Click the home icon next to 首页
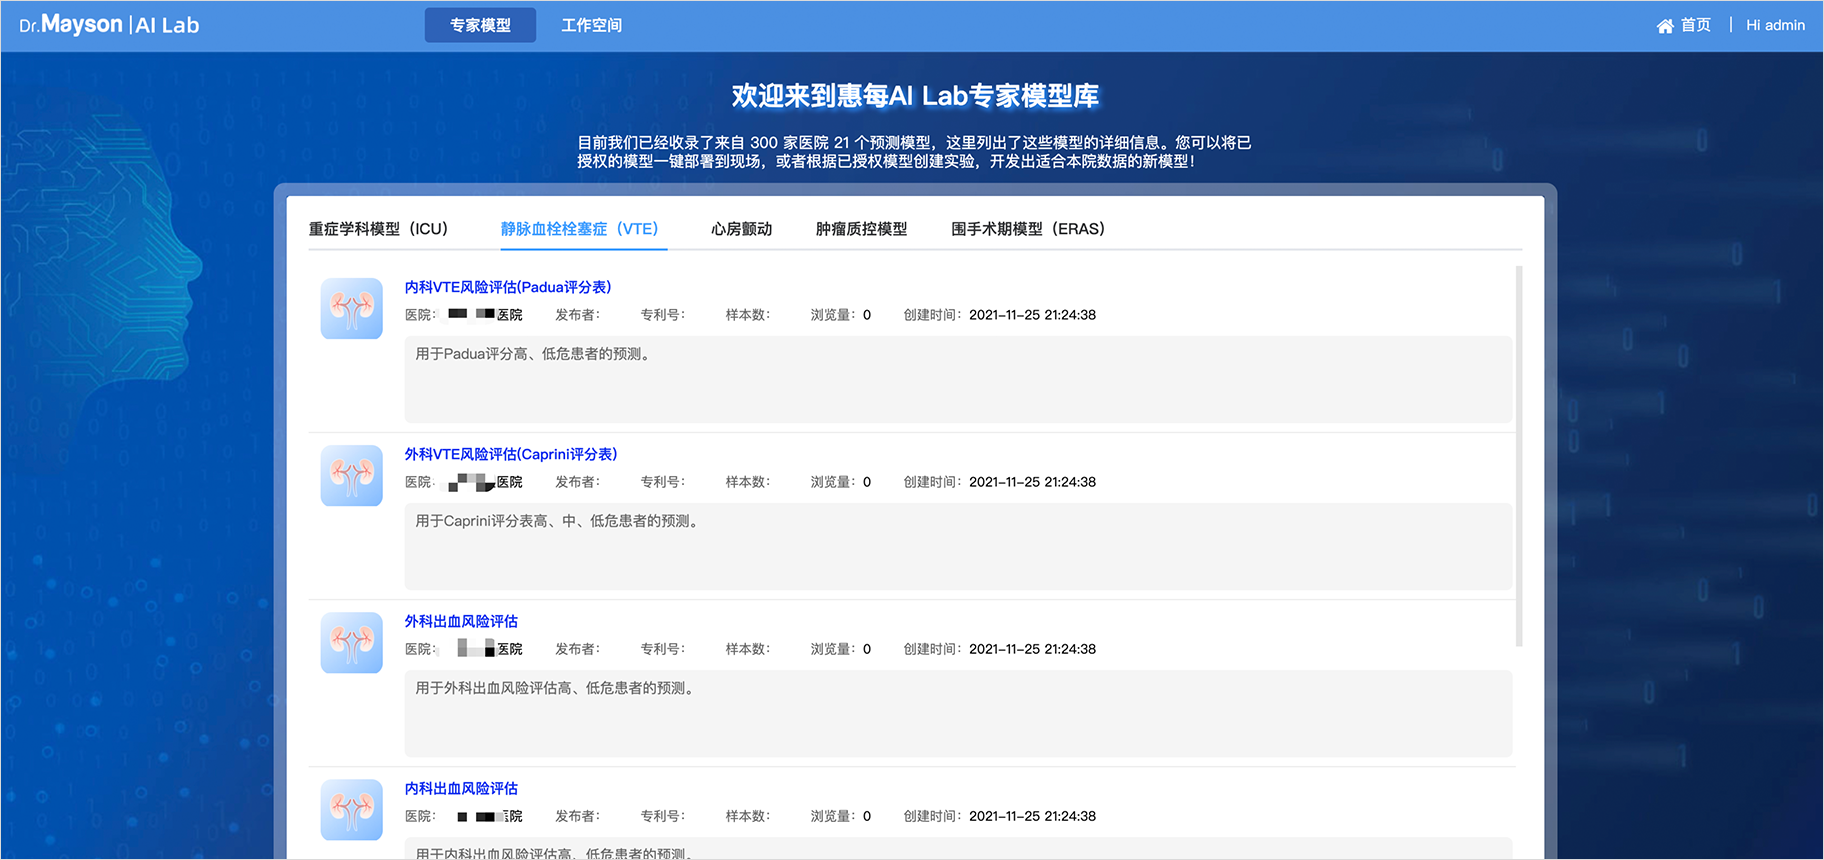This screenshot has width=1824, height=860. tap(1665, 26)
